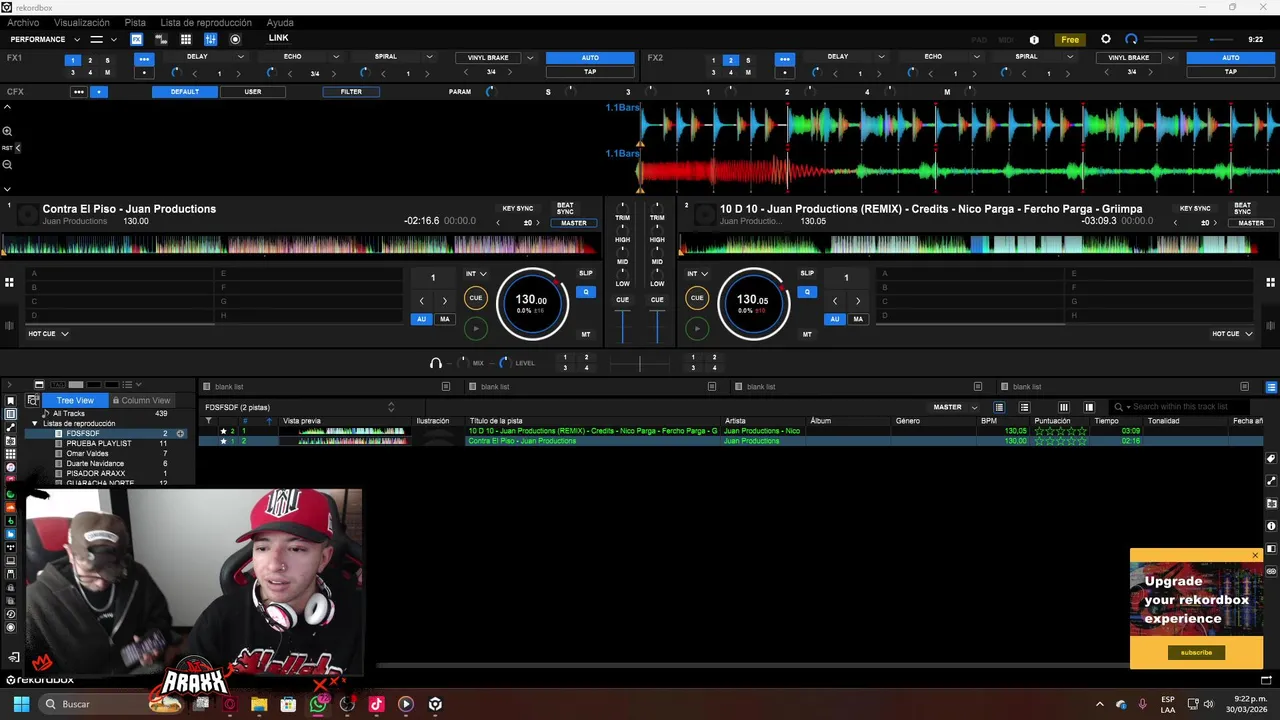Adjust the crossfader
The width and height of the screenshot is (1280, 720).
pyautogui.click(x=640, y=363)
